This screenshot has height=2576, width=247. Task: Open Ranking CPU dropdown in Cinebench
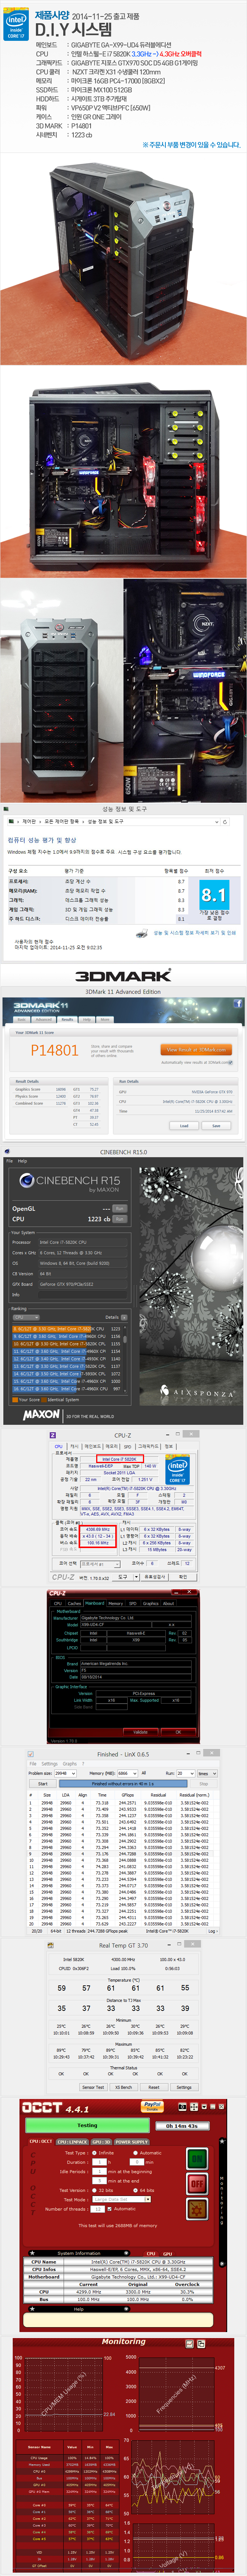tap(26, 1317)
